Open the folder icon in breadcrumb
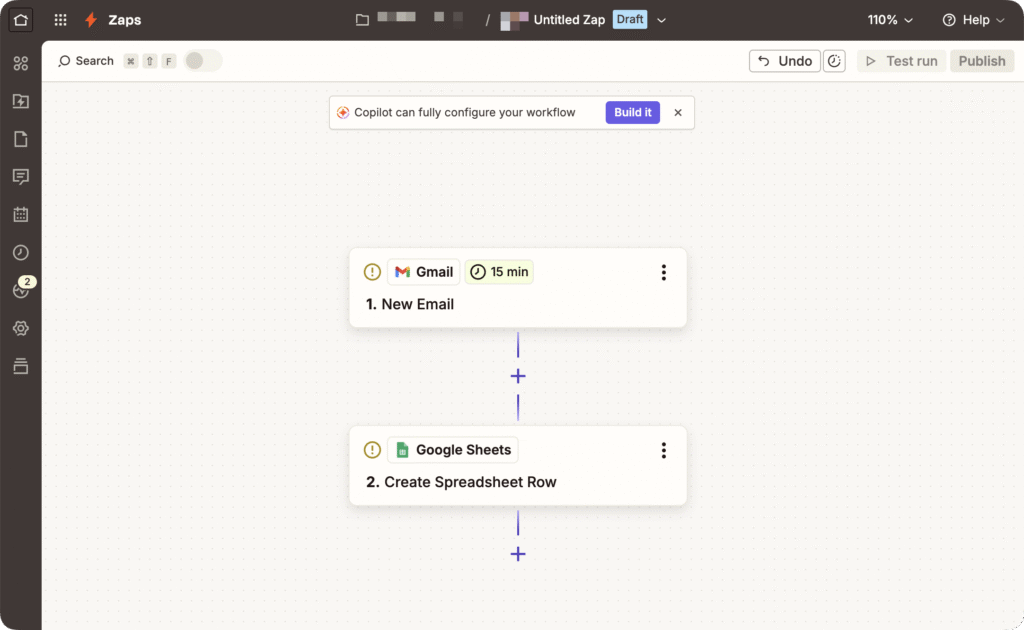This screenshot has width=1024, height=630. click(x=362, y=20)
